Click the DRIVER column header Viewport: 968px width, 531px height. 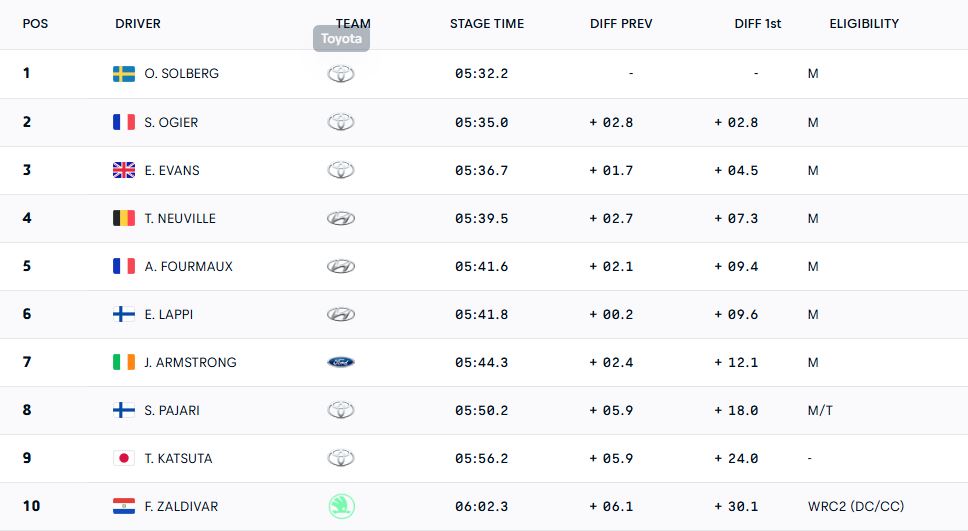coord(138,24)
